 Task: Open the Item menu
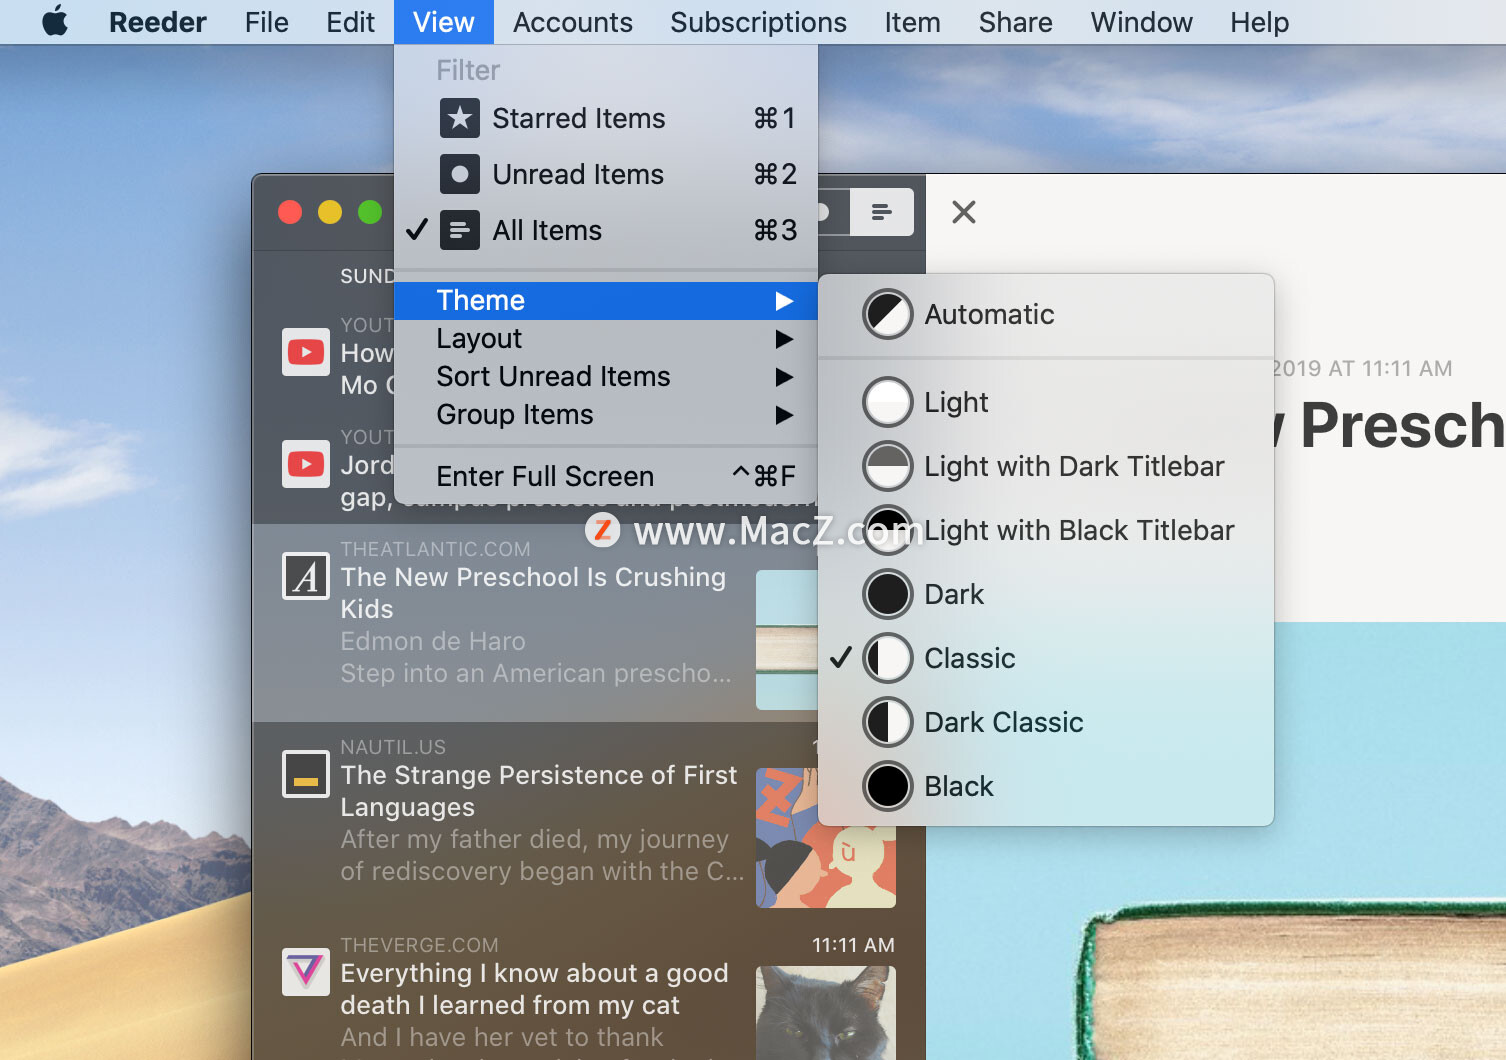[x=912, y=22]
